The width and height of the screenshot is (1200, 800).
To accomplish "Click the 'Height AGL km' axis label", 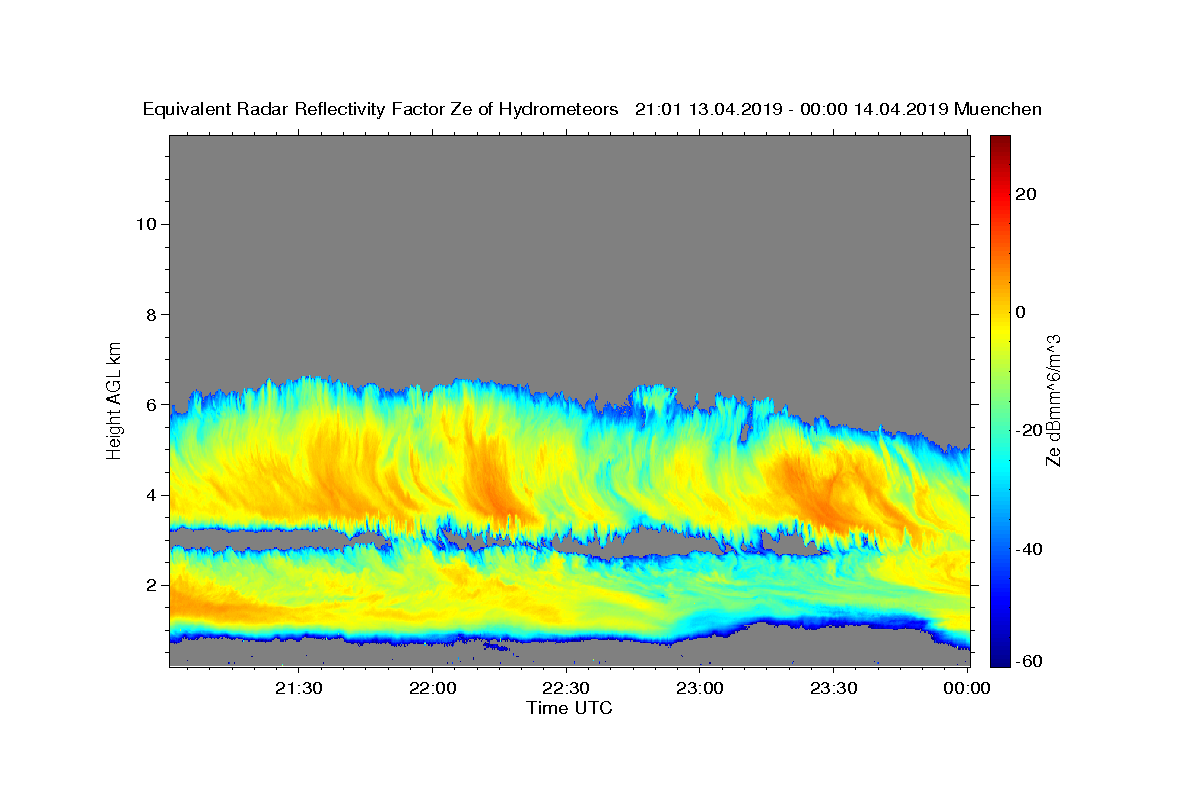I will pos(114,399).
